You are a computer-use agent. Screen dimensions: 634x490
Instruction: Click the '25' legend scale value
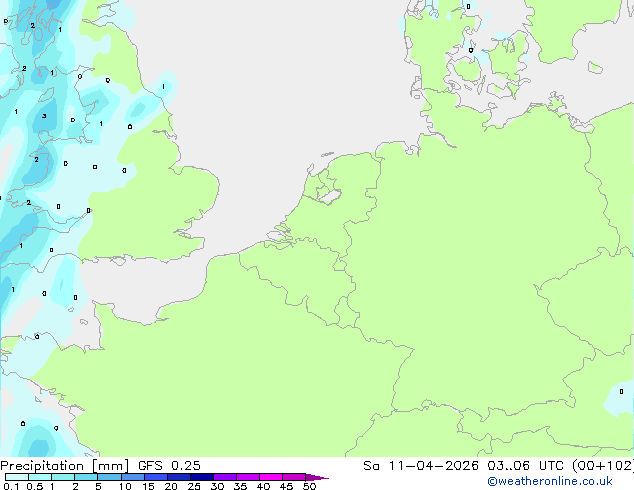(x=194, y=486)
